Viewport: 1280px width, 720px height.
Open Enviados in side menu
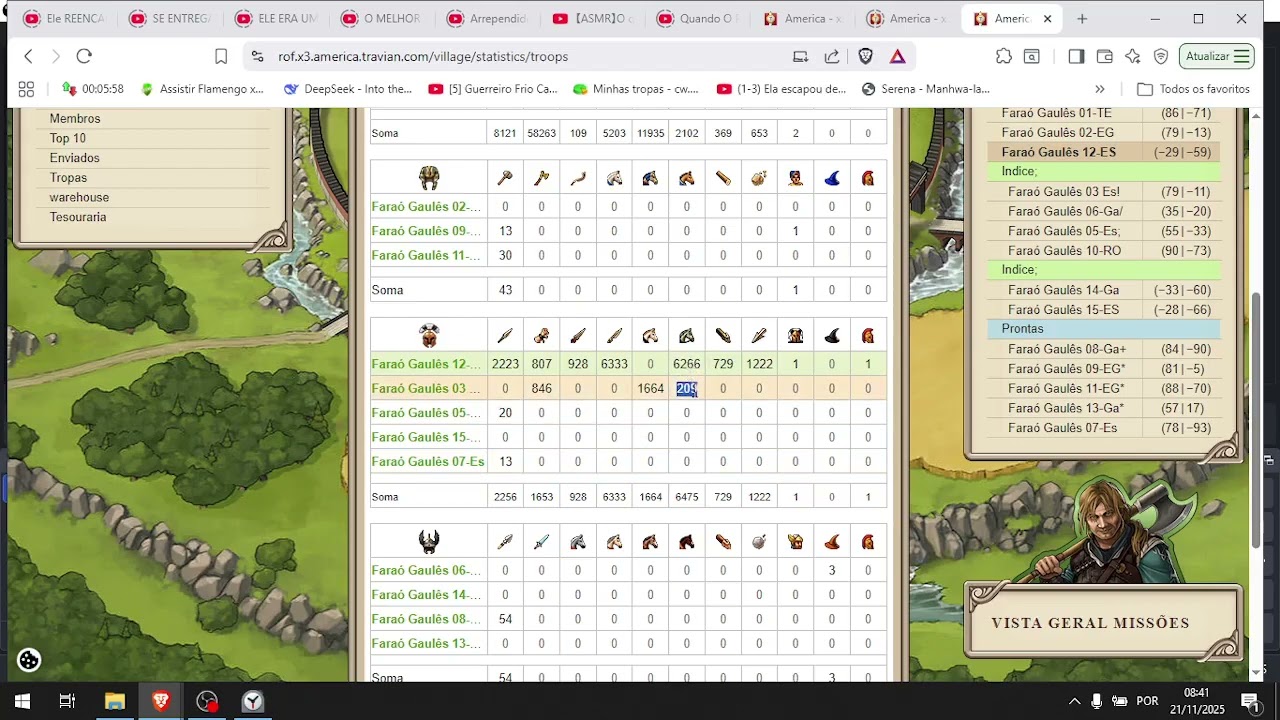[x=75, y=158]
